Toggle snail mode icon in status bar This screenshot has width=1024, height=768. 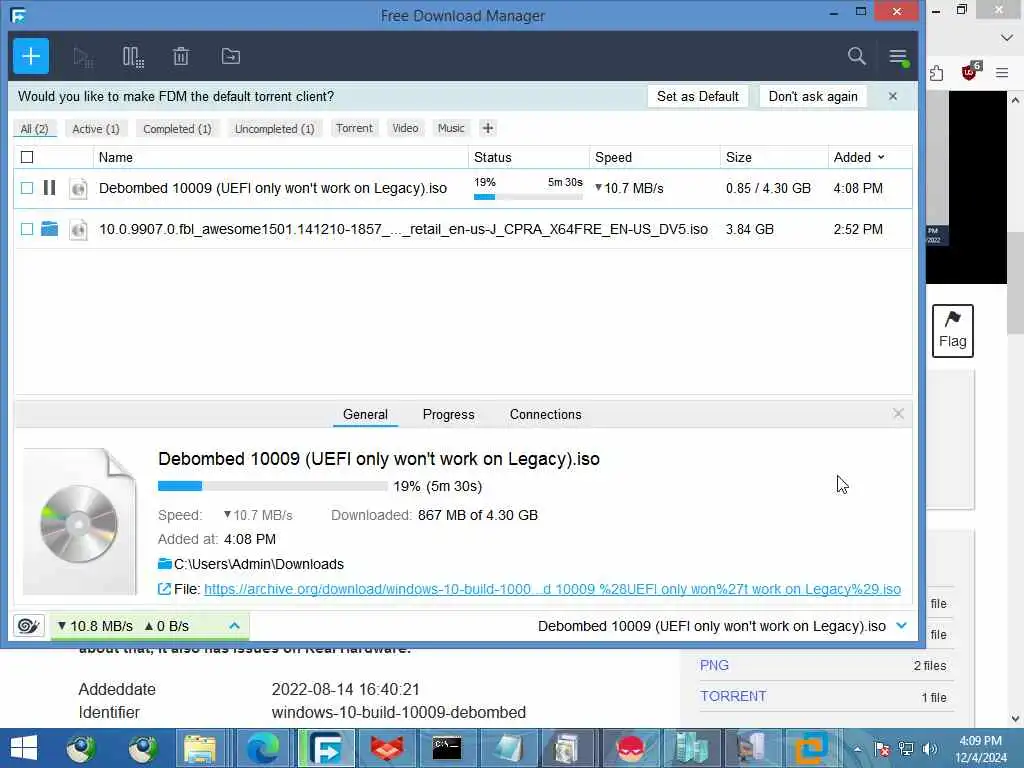coord(28,626)
